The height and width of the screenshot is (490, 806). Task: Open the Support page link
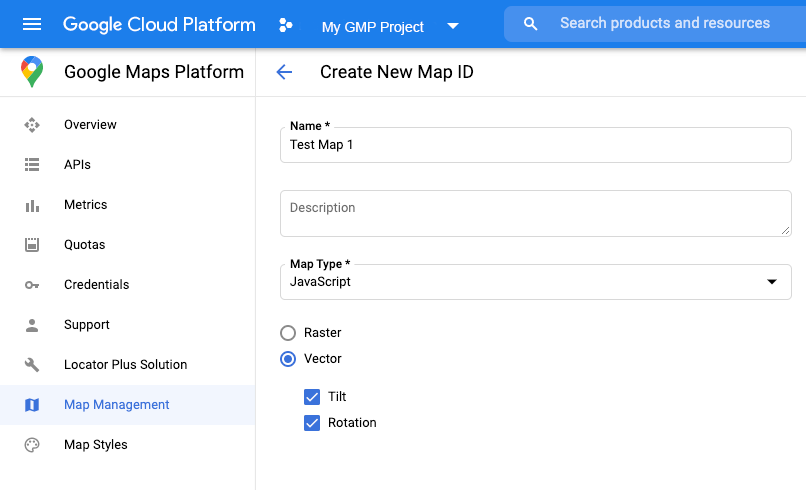coord(86,325)
